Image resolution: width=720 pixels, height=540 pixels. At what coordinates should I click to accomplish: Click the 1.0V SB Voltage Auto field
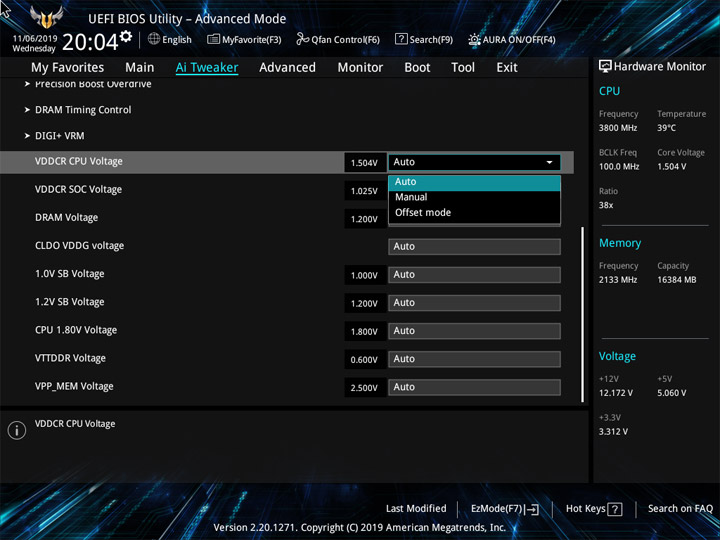(474, 275)
